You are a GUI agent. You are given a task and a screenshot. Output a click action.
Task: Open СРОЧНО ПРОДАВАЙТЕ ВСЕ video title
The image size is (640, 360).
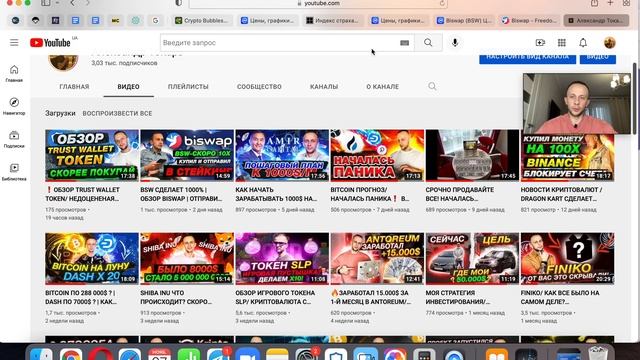point(460,194)
